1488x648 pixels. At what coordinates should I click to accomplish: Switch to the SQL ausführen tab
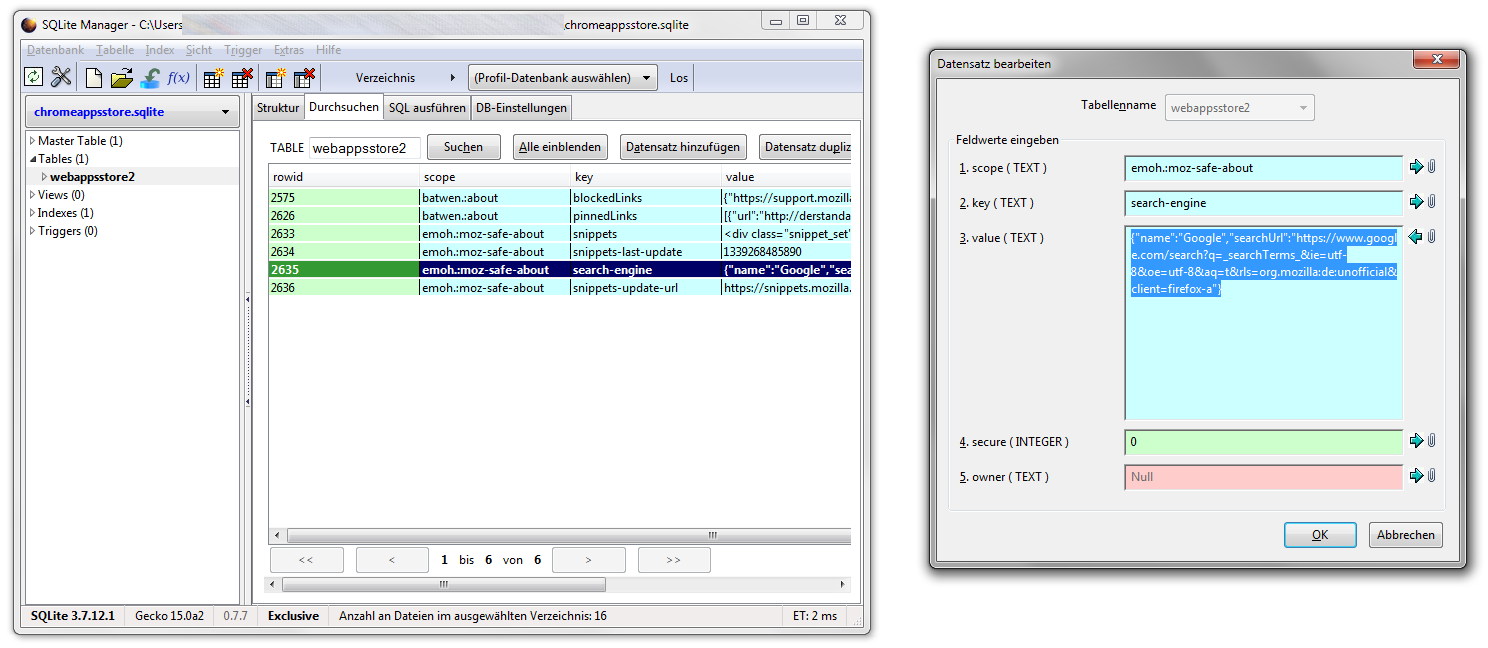point(427,108)
